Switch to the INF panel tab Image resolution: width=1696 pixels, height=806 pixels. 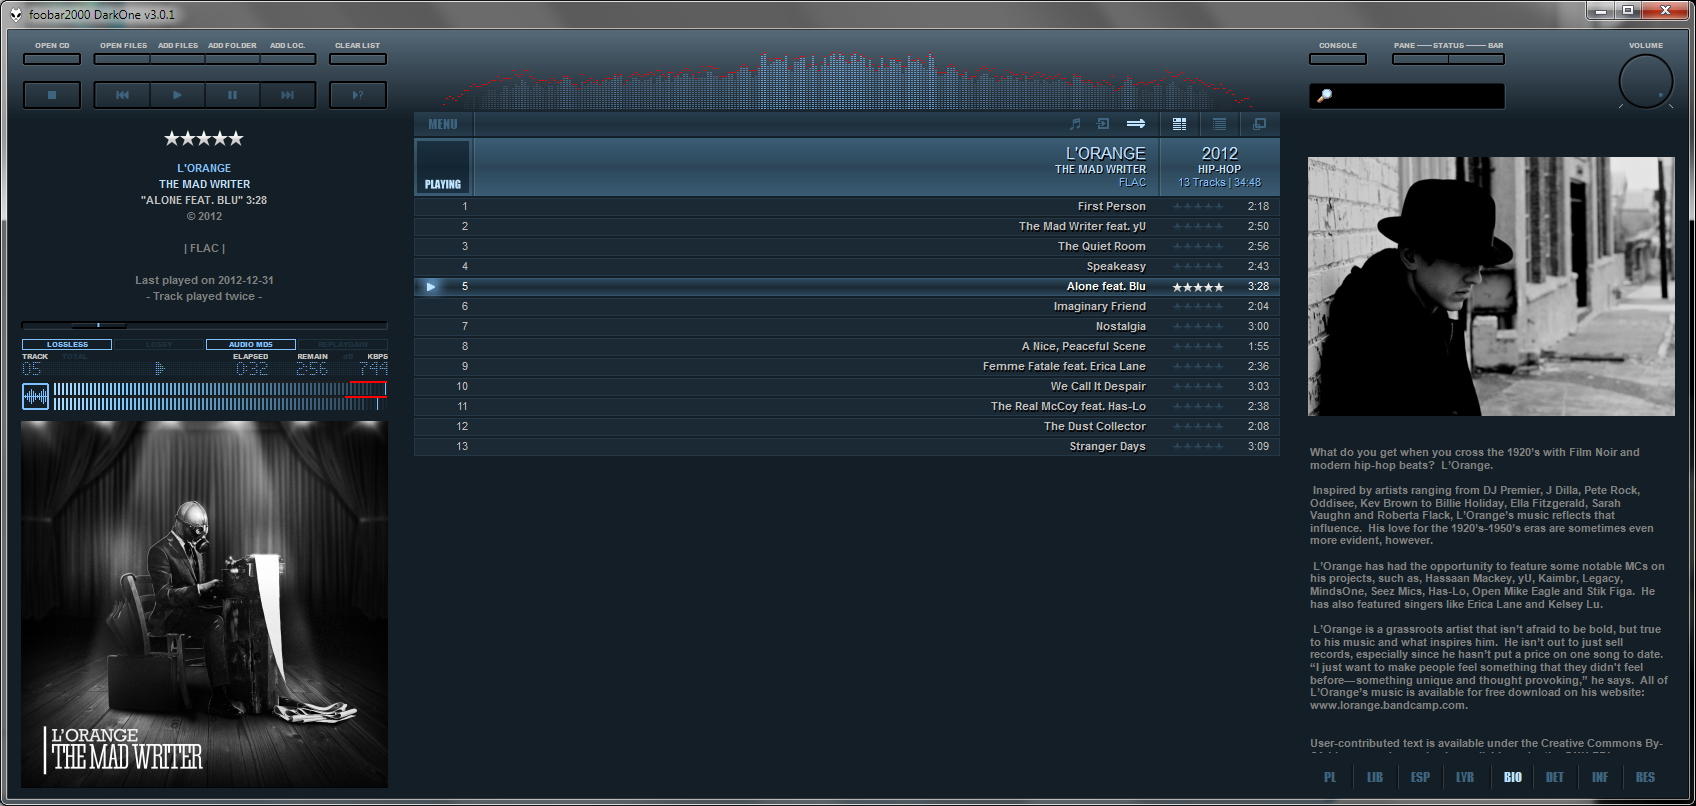[x=1600, y=777]
